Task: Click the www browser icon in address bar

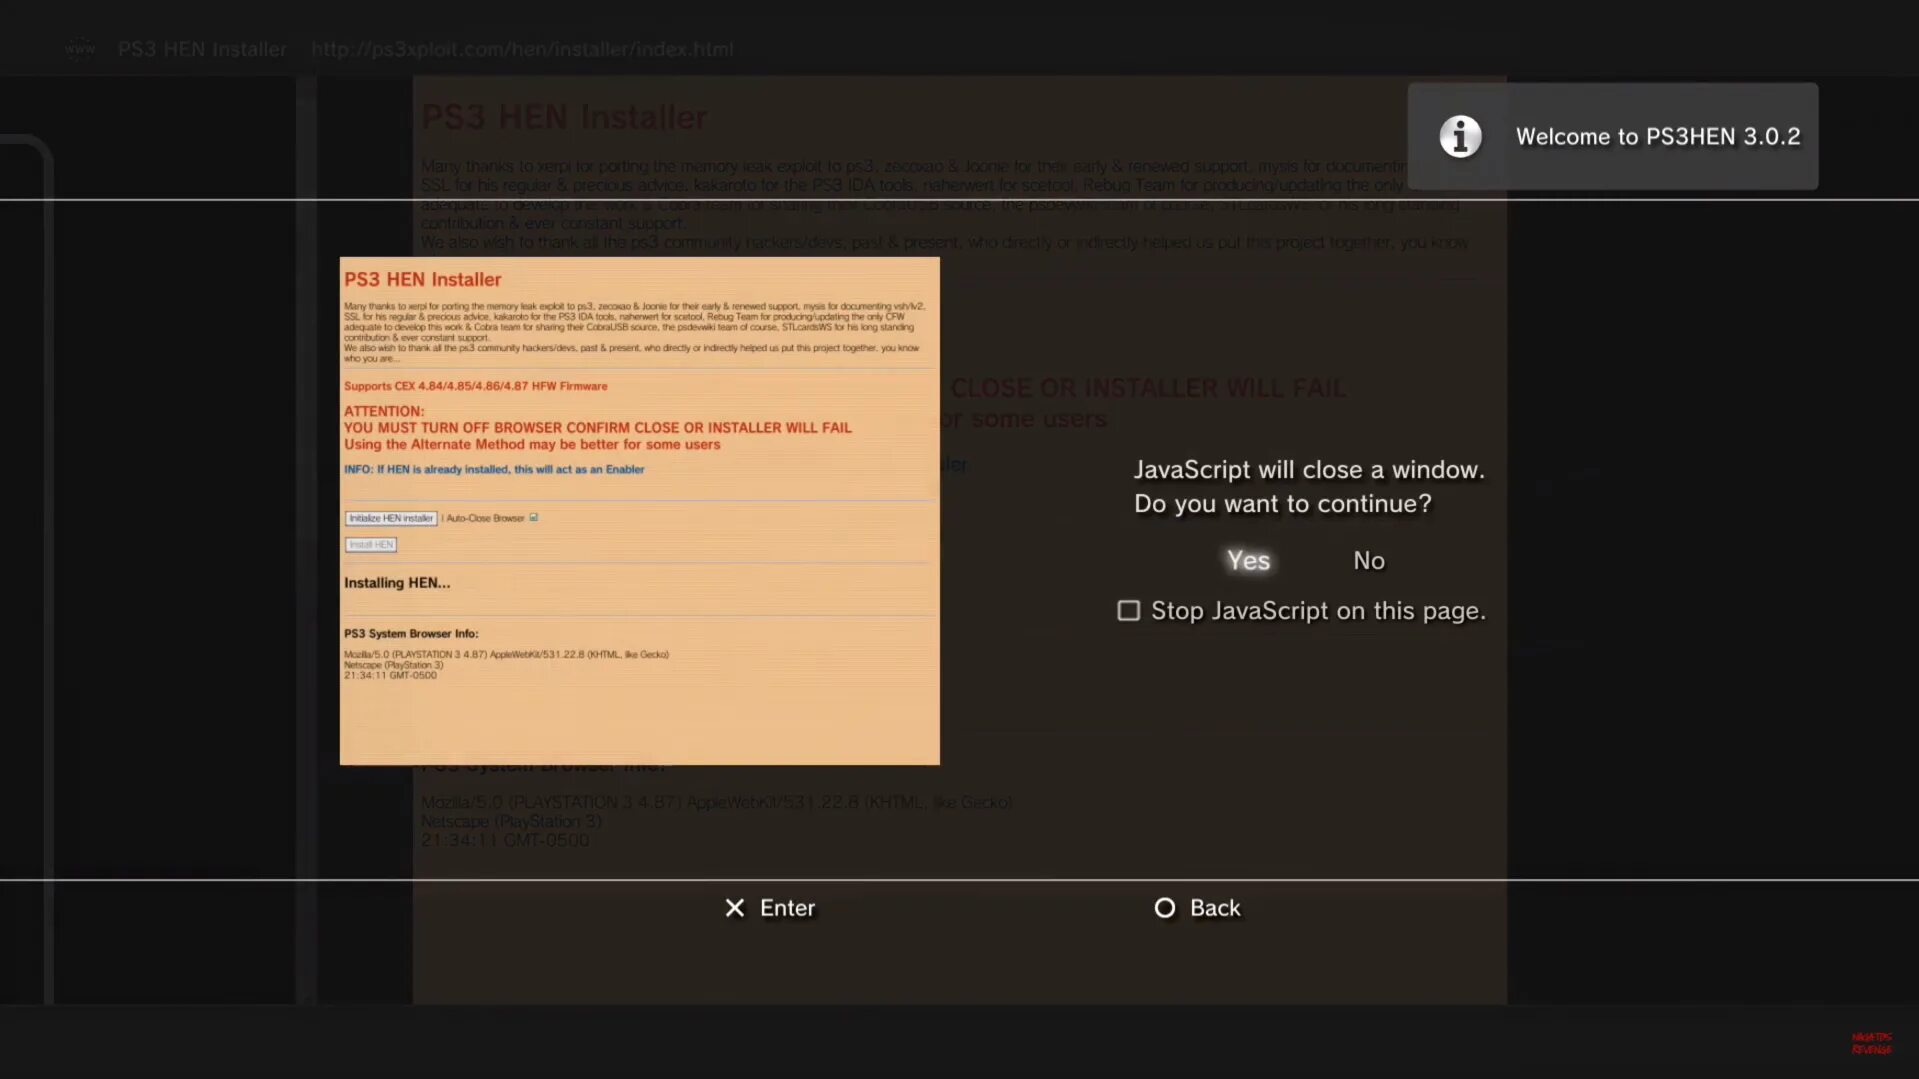Action: (x=80, y=48)
